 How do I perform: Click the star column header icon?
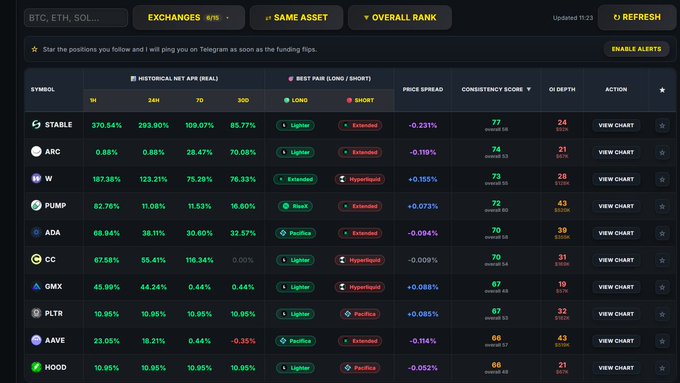point(662,90)
